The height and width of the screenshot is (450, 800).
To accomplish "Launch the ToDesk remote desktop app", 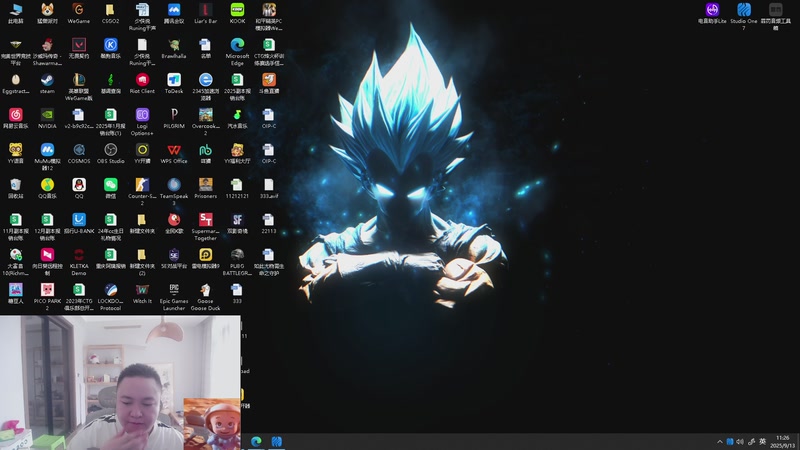I will 174,84.
